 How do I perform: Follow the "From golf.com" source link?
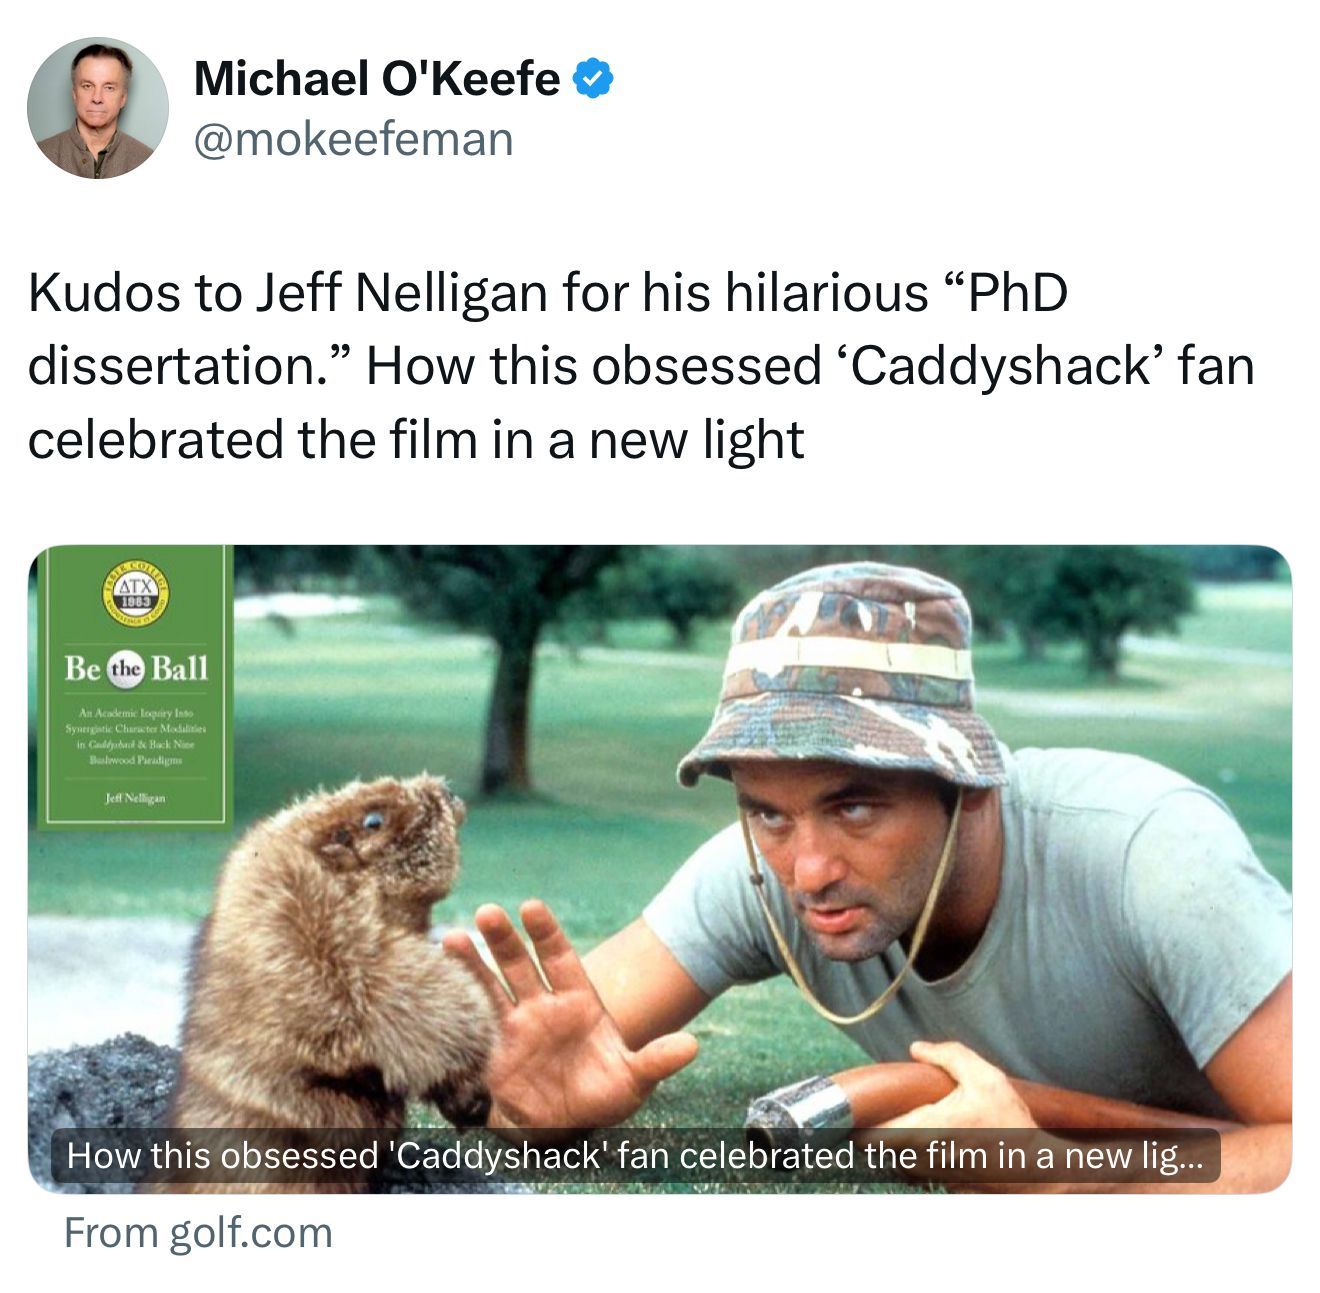pos(198,1233)
